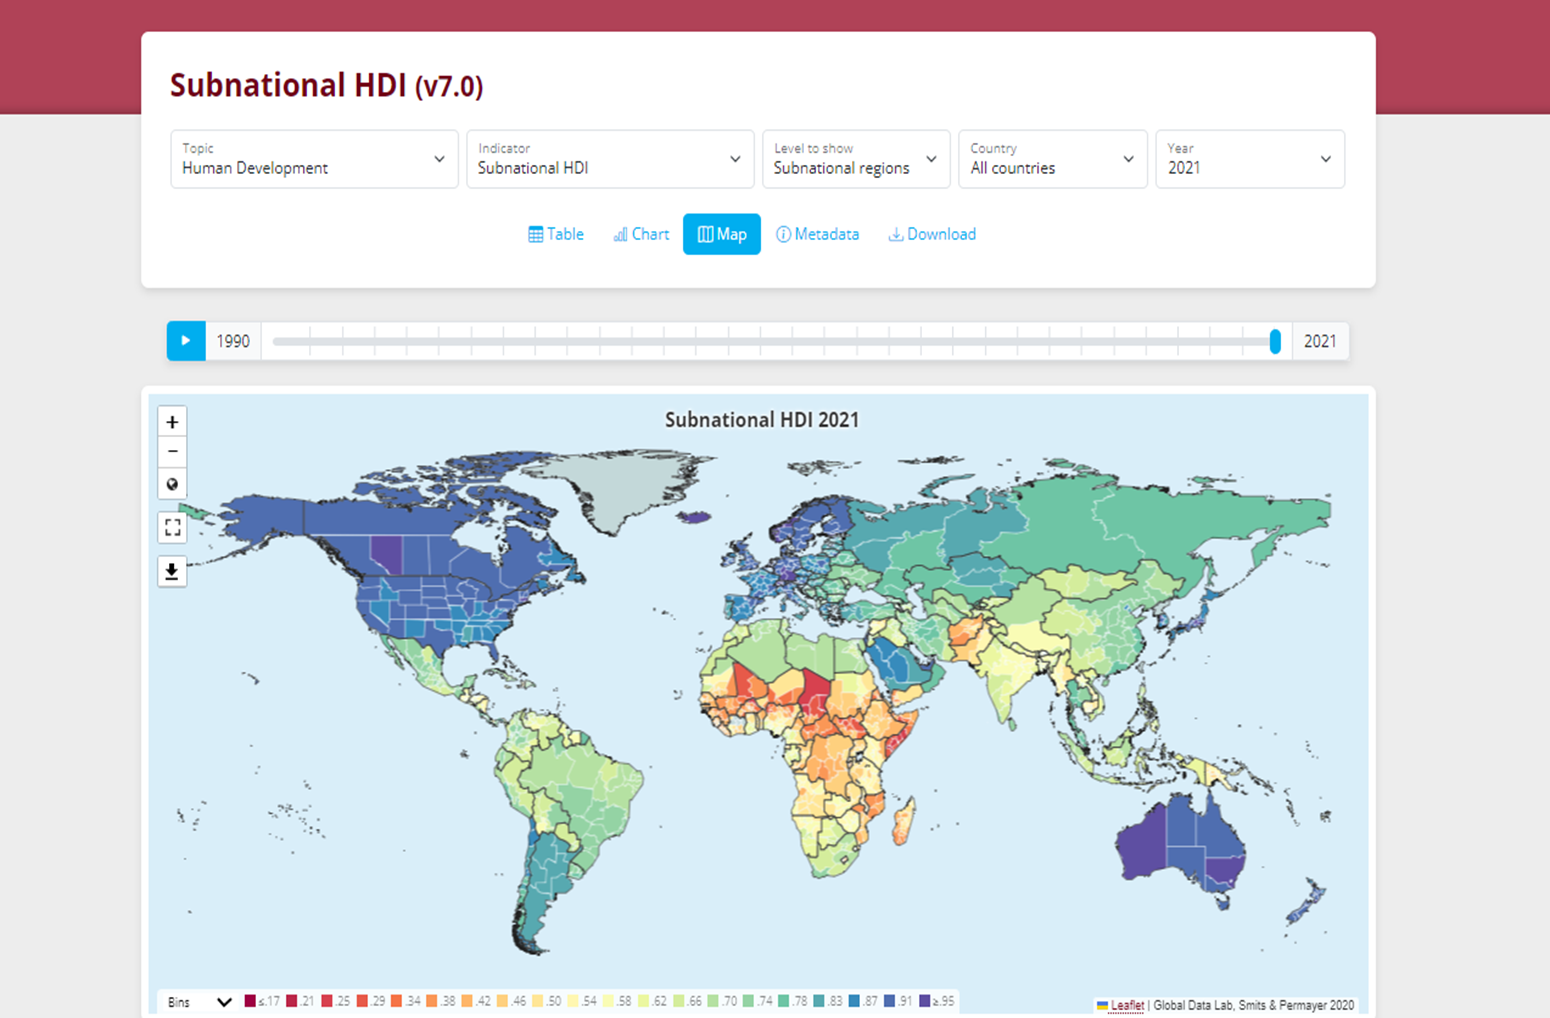Screen dimensions: 1550x1018
Task: Switch to the Table view tab
Action: (556, 234)
